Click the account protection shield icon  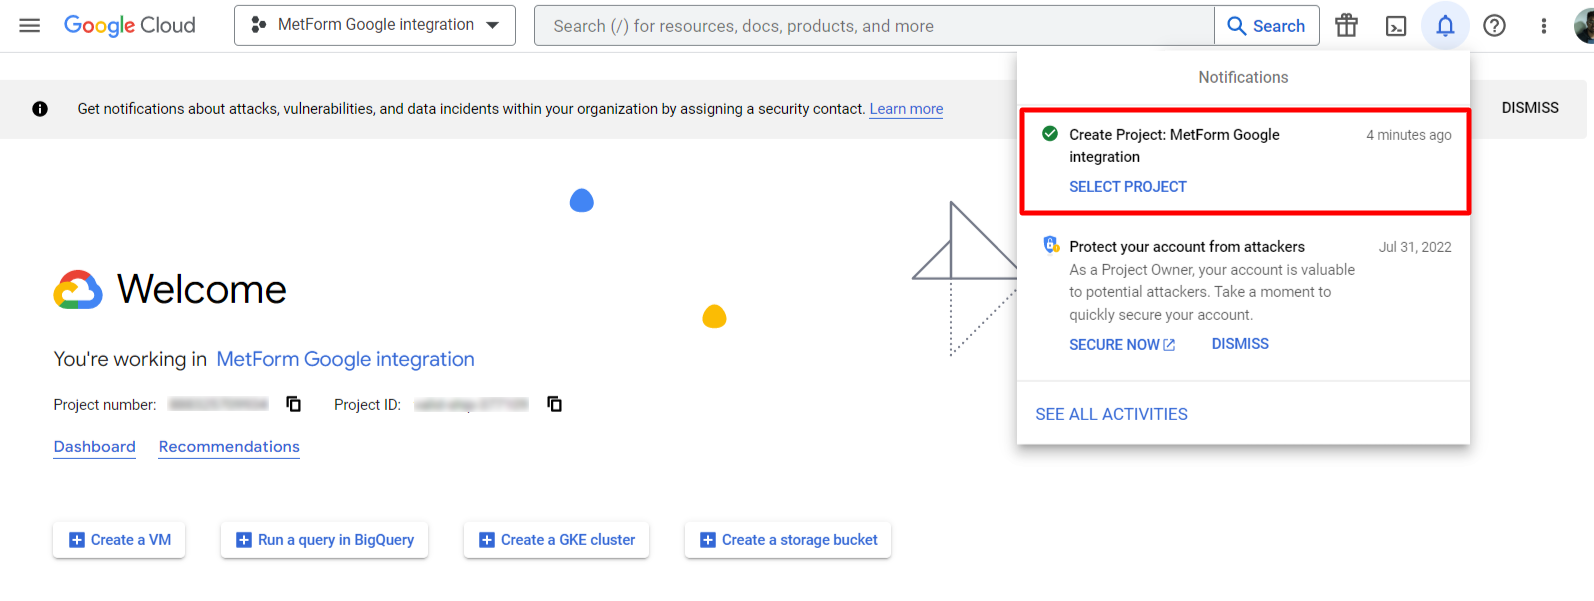1051,245
